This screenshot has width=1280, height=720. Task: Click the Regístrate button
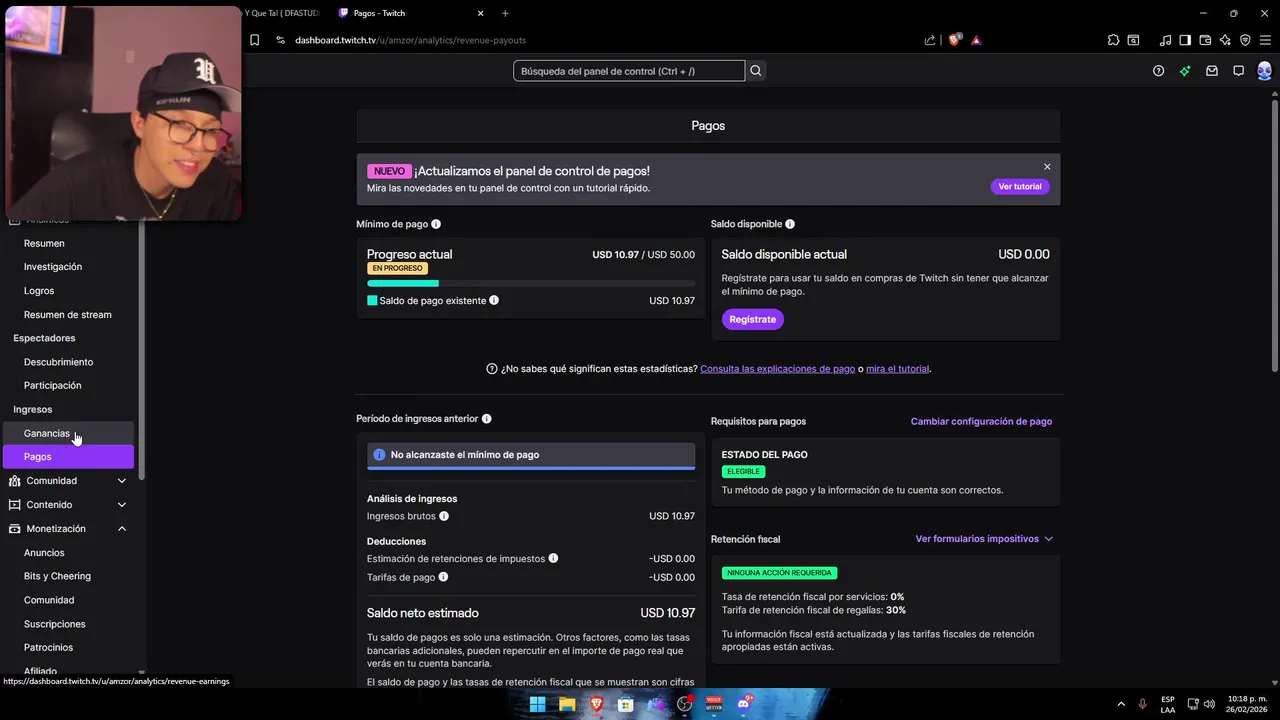click(x=752, y=319)
